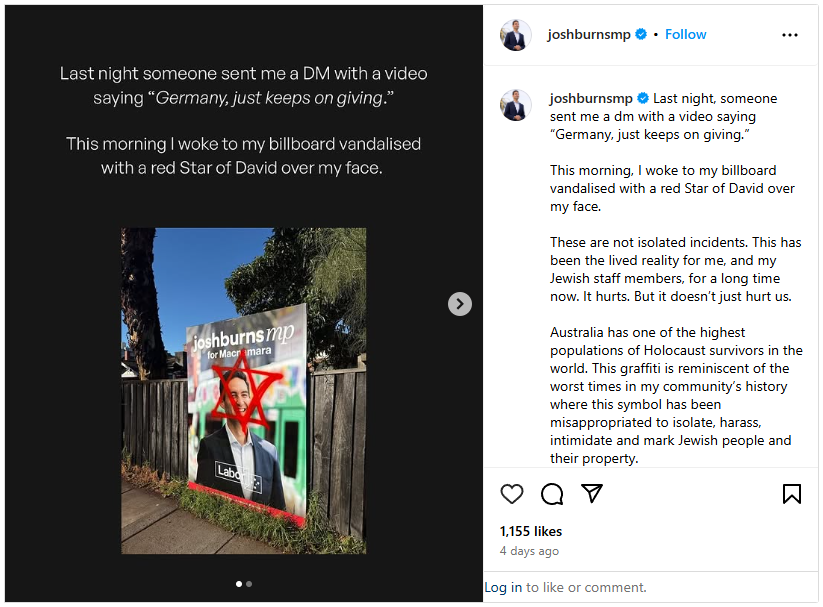This screenshot has width=823, height=607.
Task: Select the first carousel dot indicator
Action: [x=239, y=584]
